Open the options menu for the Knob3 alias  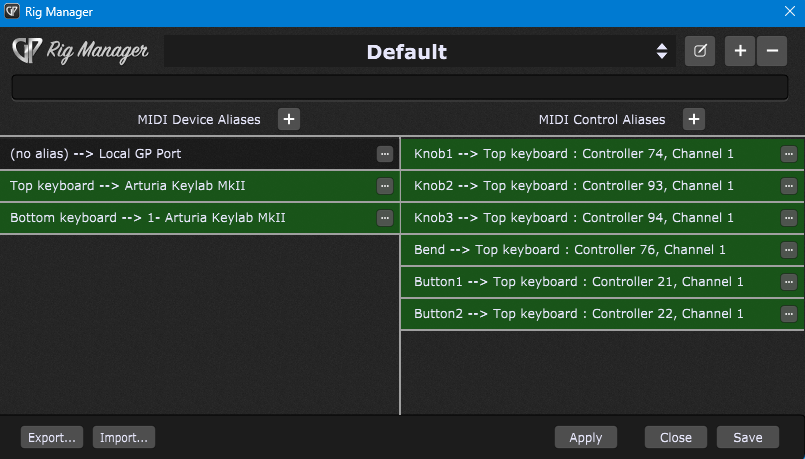[x=789, y=218]
